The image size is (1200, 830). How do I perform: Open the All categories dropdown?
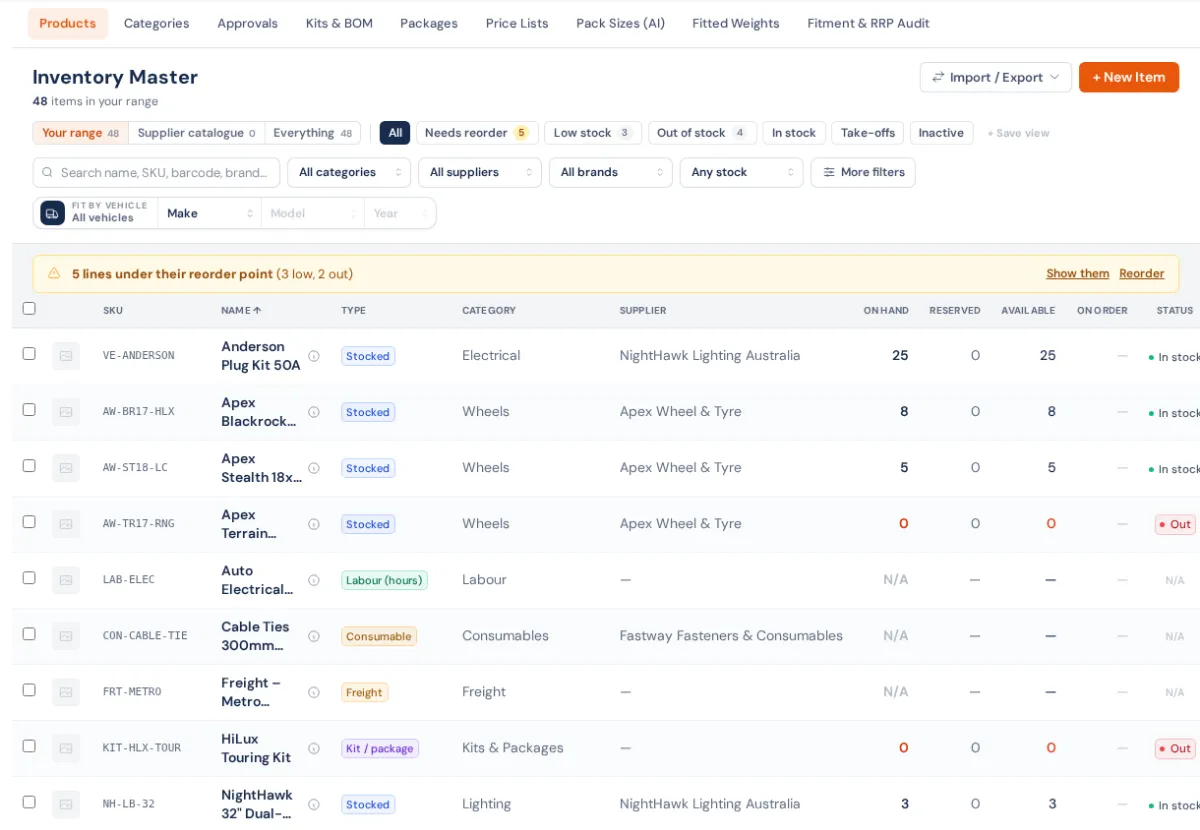(349, 172)
